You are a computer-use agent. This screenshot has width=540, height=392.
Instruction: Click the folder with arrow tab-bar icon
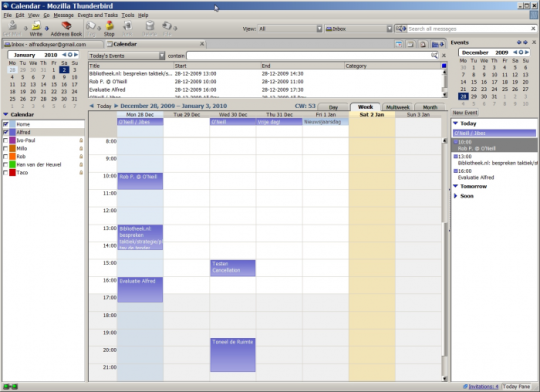pos(438,44)
